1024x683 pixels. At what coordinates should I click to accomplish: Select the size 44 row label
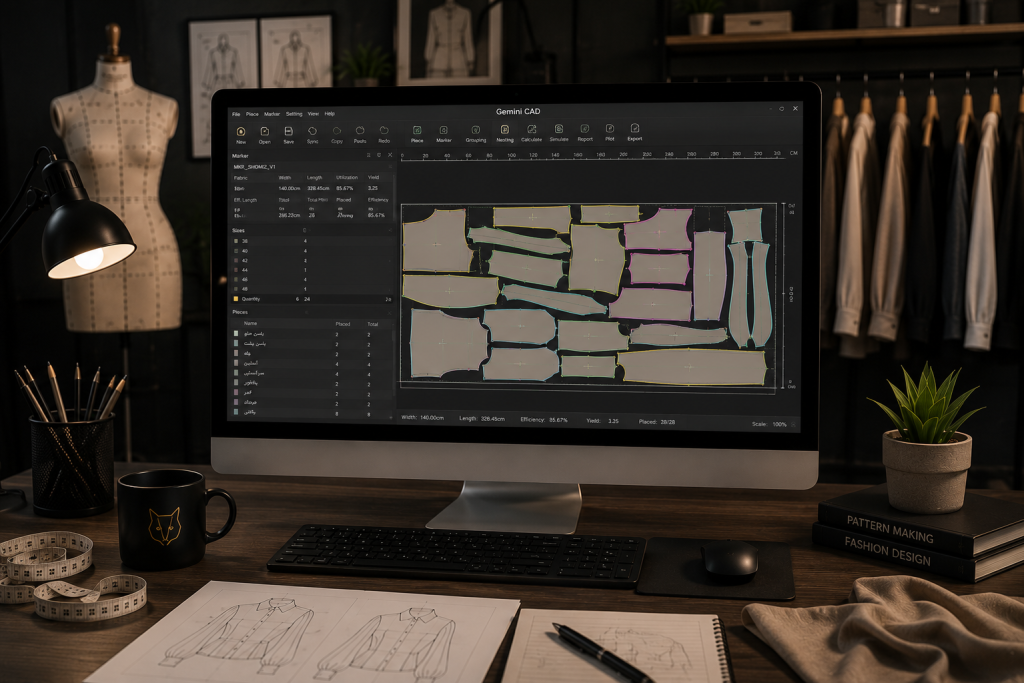pyautogui.click(x=245, y=270)
